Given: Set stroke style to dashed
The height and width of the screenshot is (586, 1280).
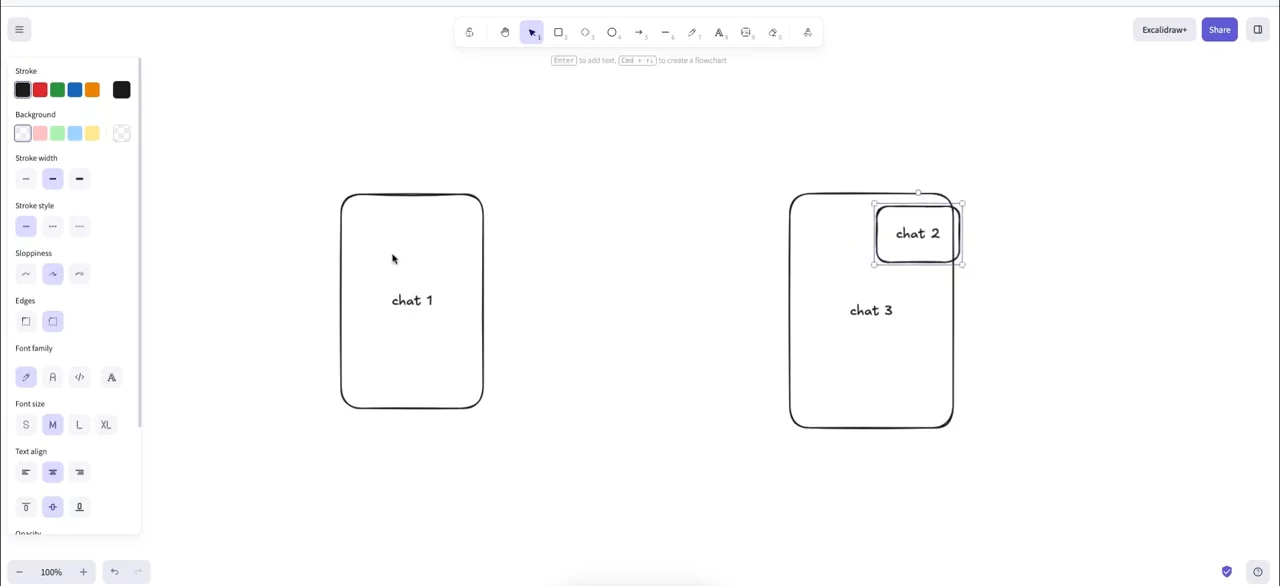Looking at the screenshot, I should pos(53,226).
